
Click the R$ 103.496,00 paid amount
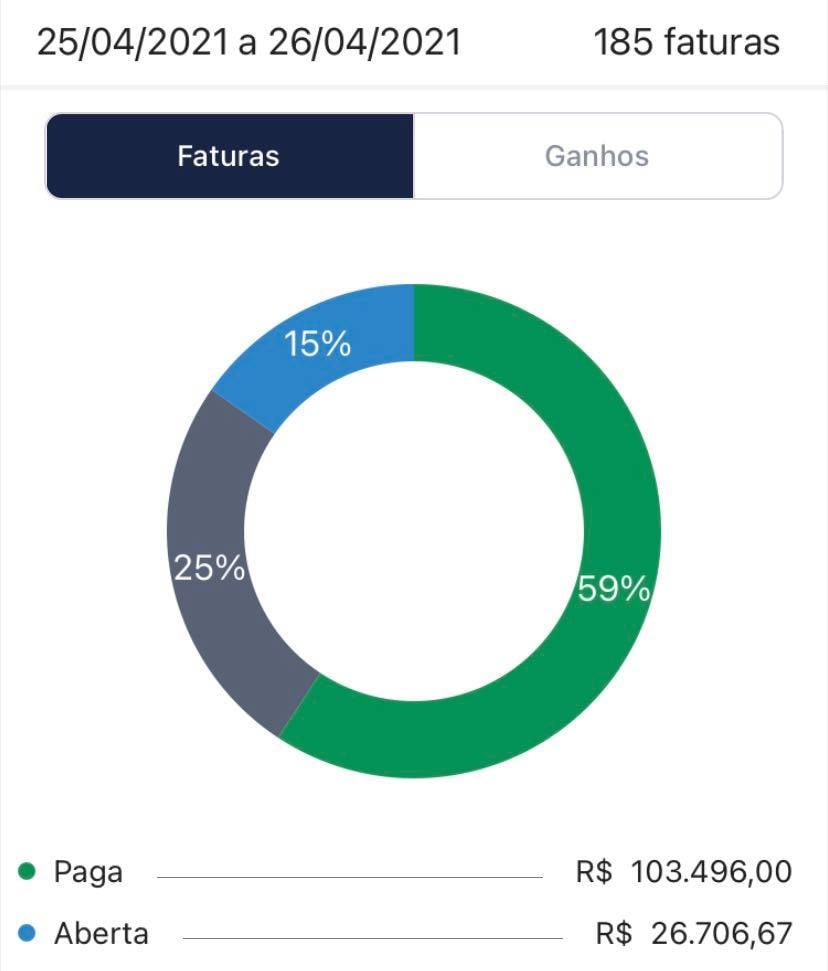tap(684, 871)
